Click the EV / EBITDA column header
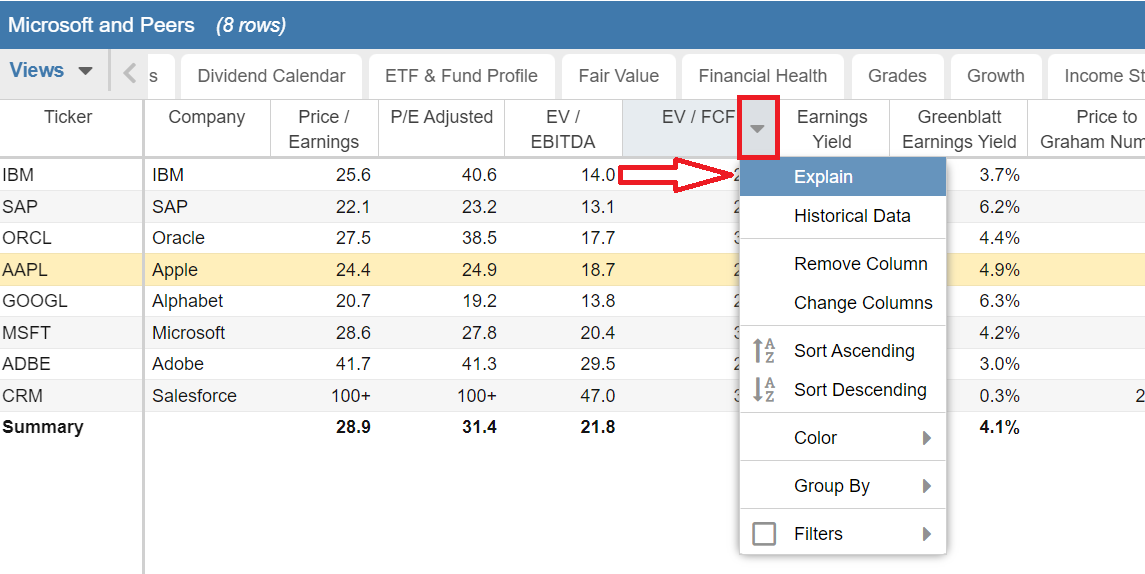 (563, 129)
